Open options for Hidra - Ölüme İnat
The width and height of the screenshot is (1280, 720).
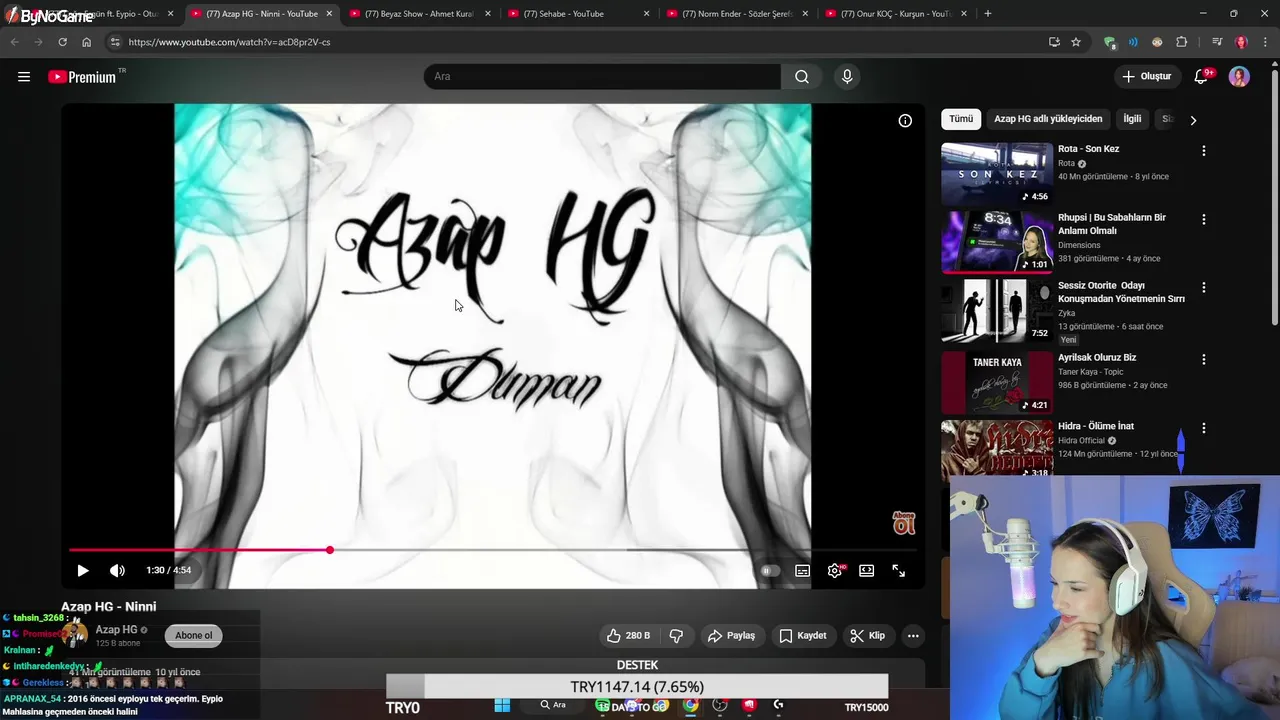pos(1204,428)
